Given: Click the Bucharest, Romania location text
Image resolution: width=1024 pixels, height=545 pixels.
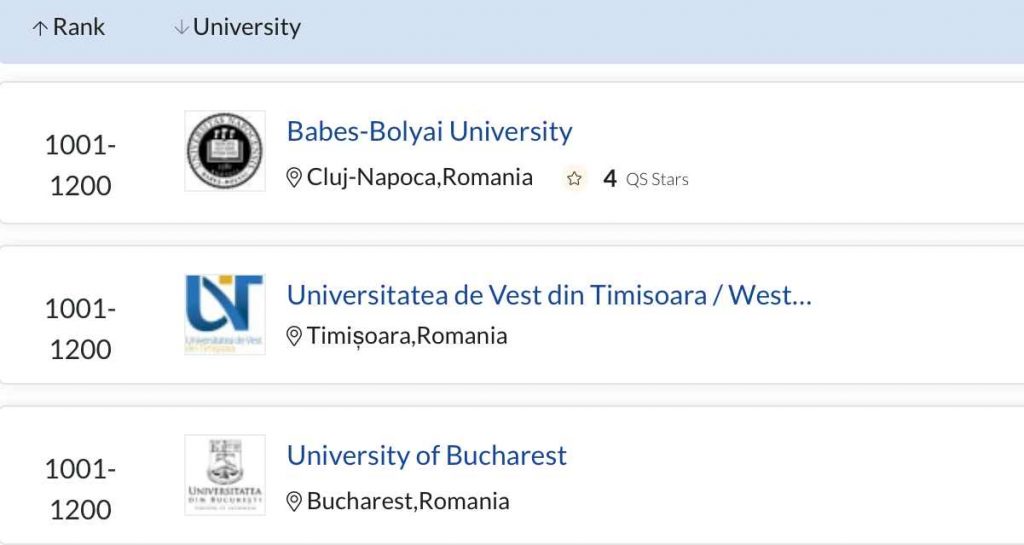Looking at the screenshot, I should 408,501.
